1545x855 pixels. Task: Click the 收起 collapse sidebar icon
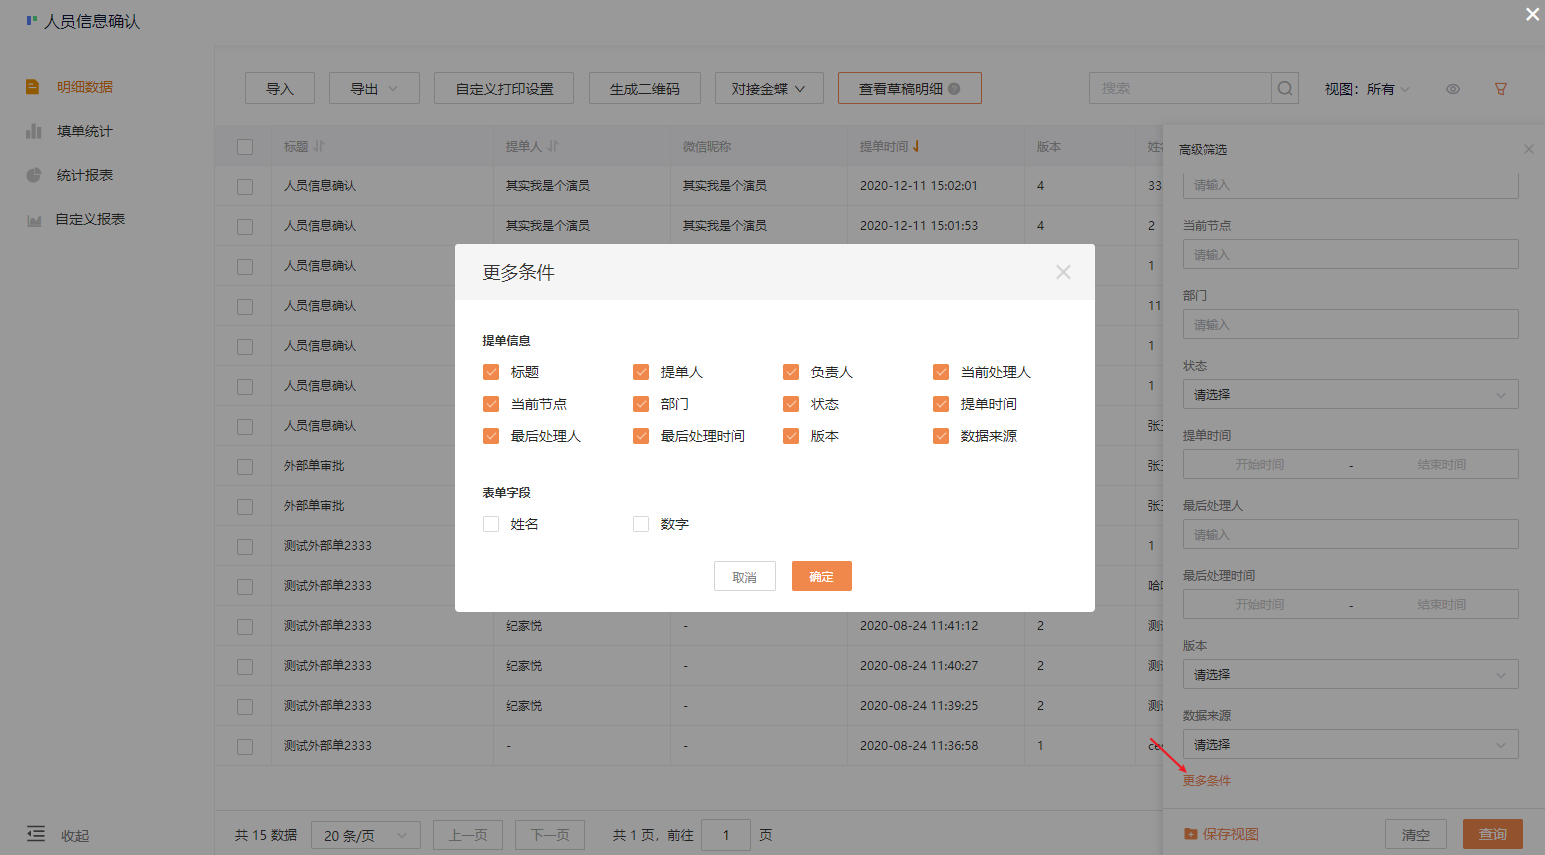pos(36,834)
